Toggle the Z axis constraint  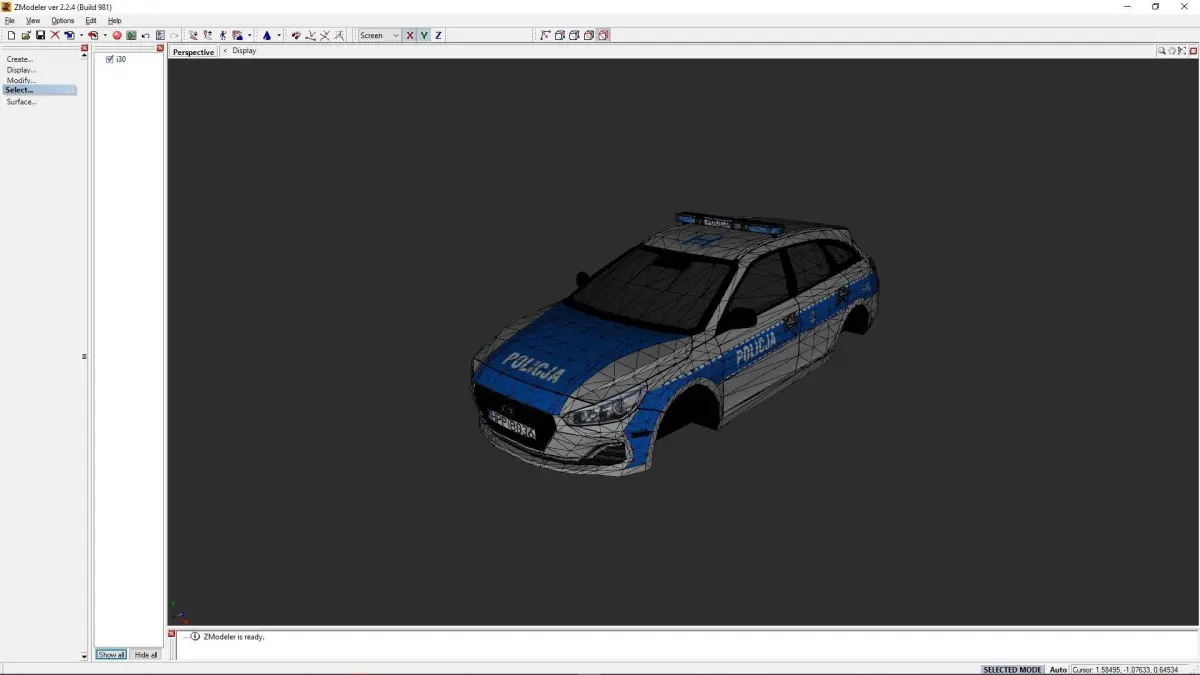pos(438,35)
